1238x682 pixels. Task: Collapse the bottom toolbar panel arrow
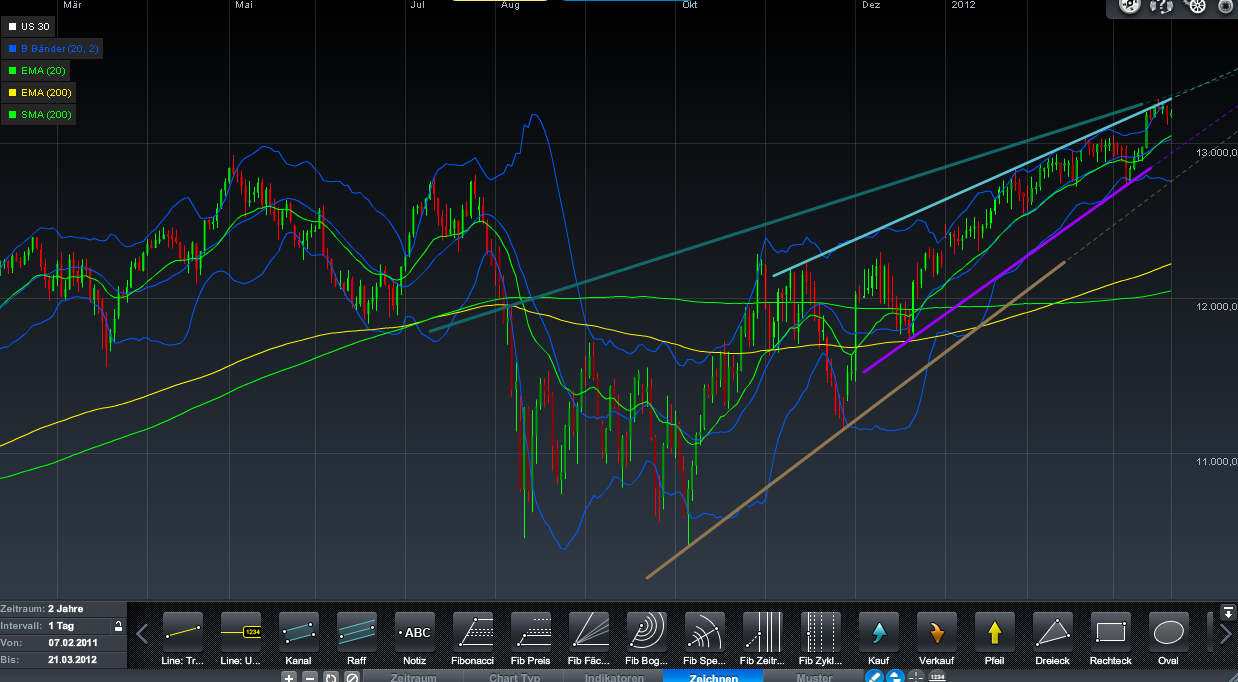click(1228, 612)
